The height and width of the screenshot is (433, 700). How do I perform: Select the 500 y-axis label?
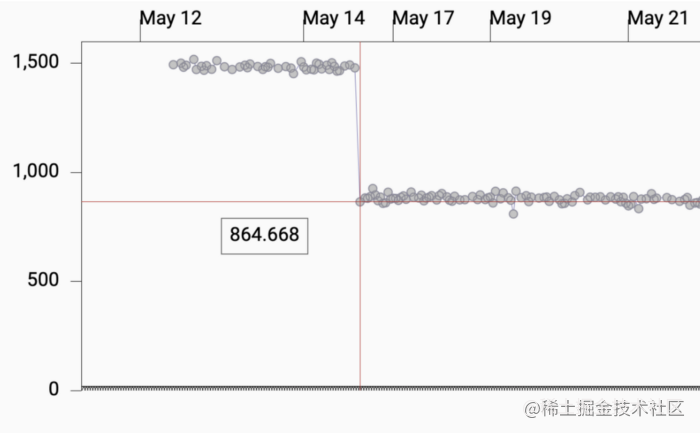tap(43, 280)
